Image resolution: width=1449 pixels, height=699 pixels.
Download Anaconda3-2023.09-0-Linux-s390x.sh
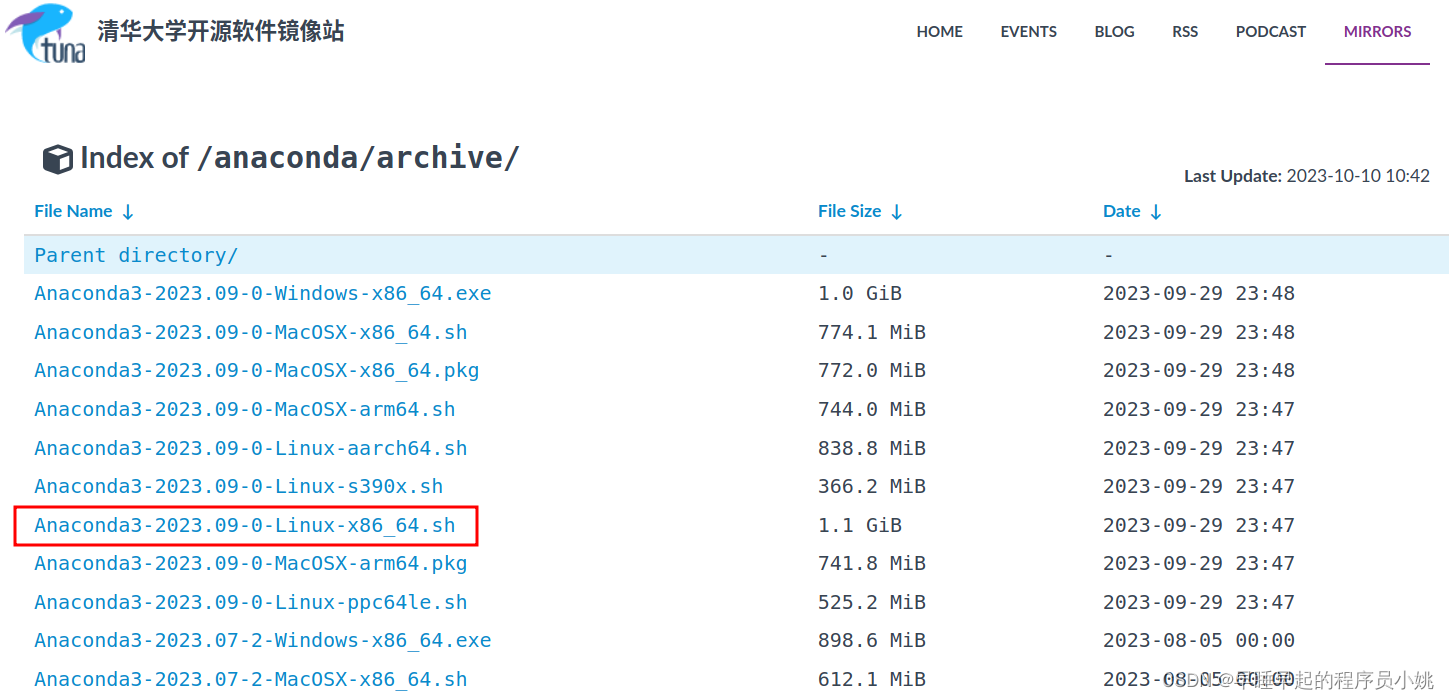(239, 486)
